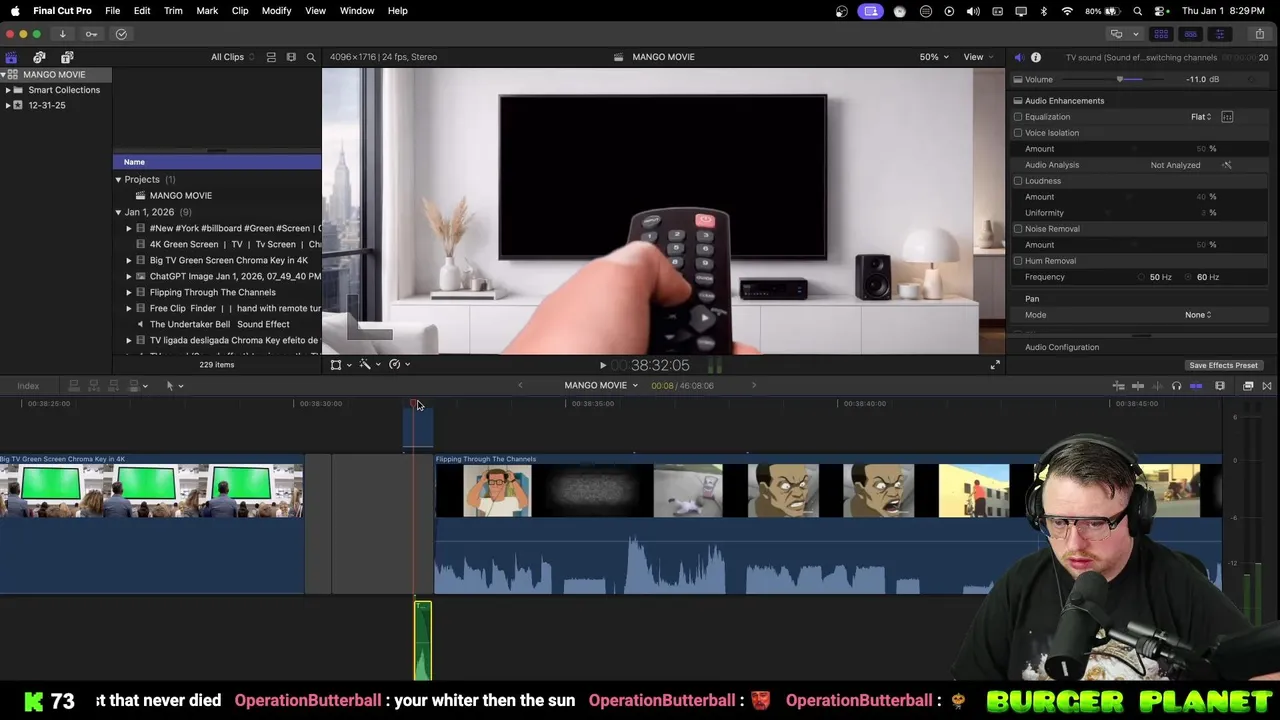Screen dimensions: 1280x720
Task: Collapse the Projects group triangle
Action: [x=118, y=180]
